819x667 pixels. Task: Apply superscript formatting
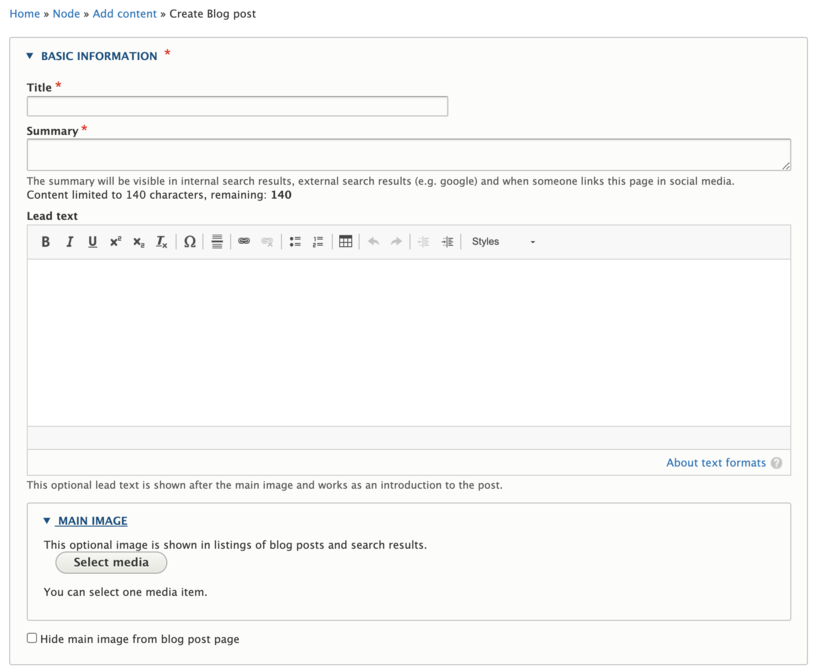pos(115,242)
